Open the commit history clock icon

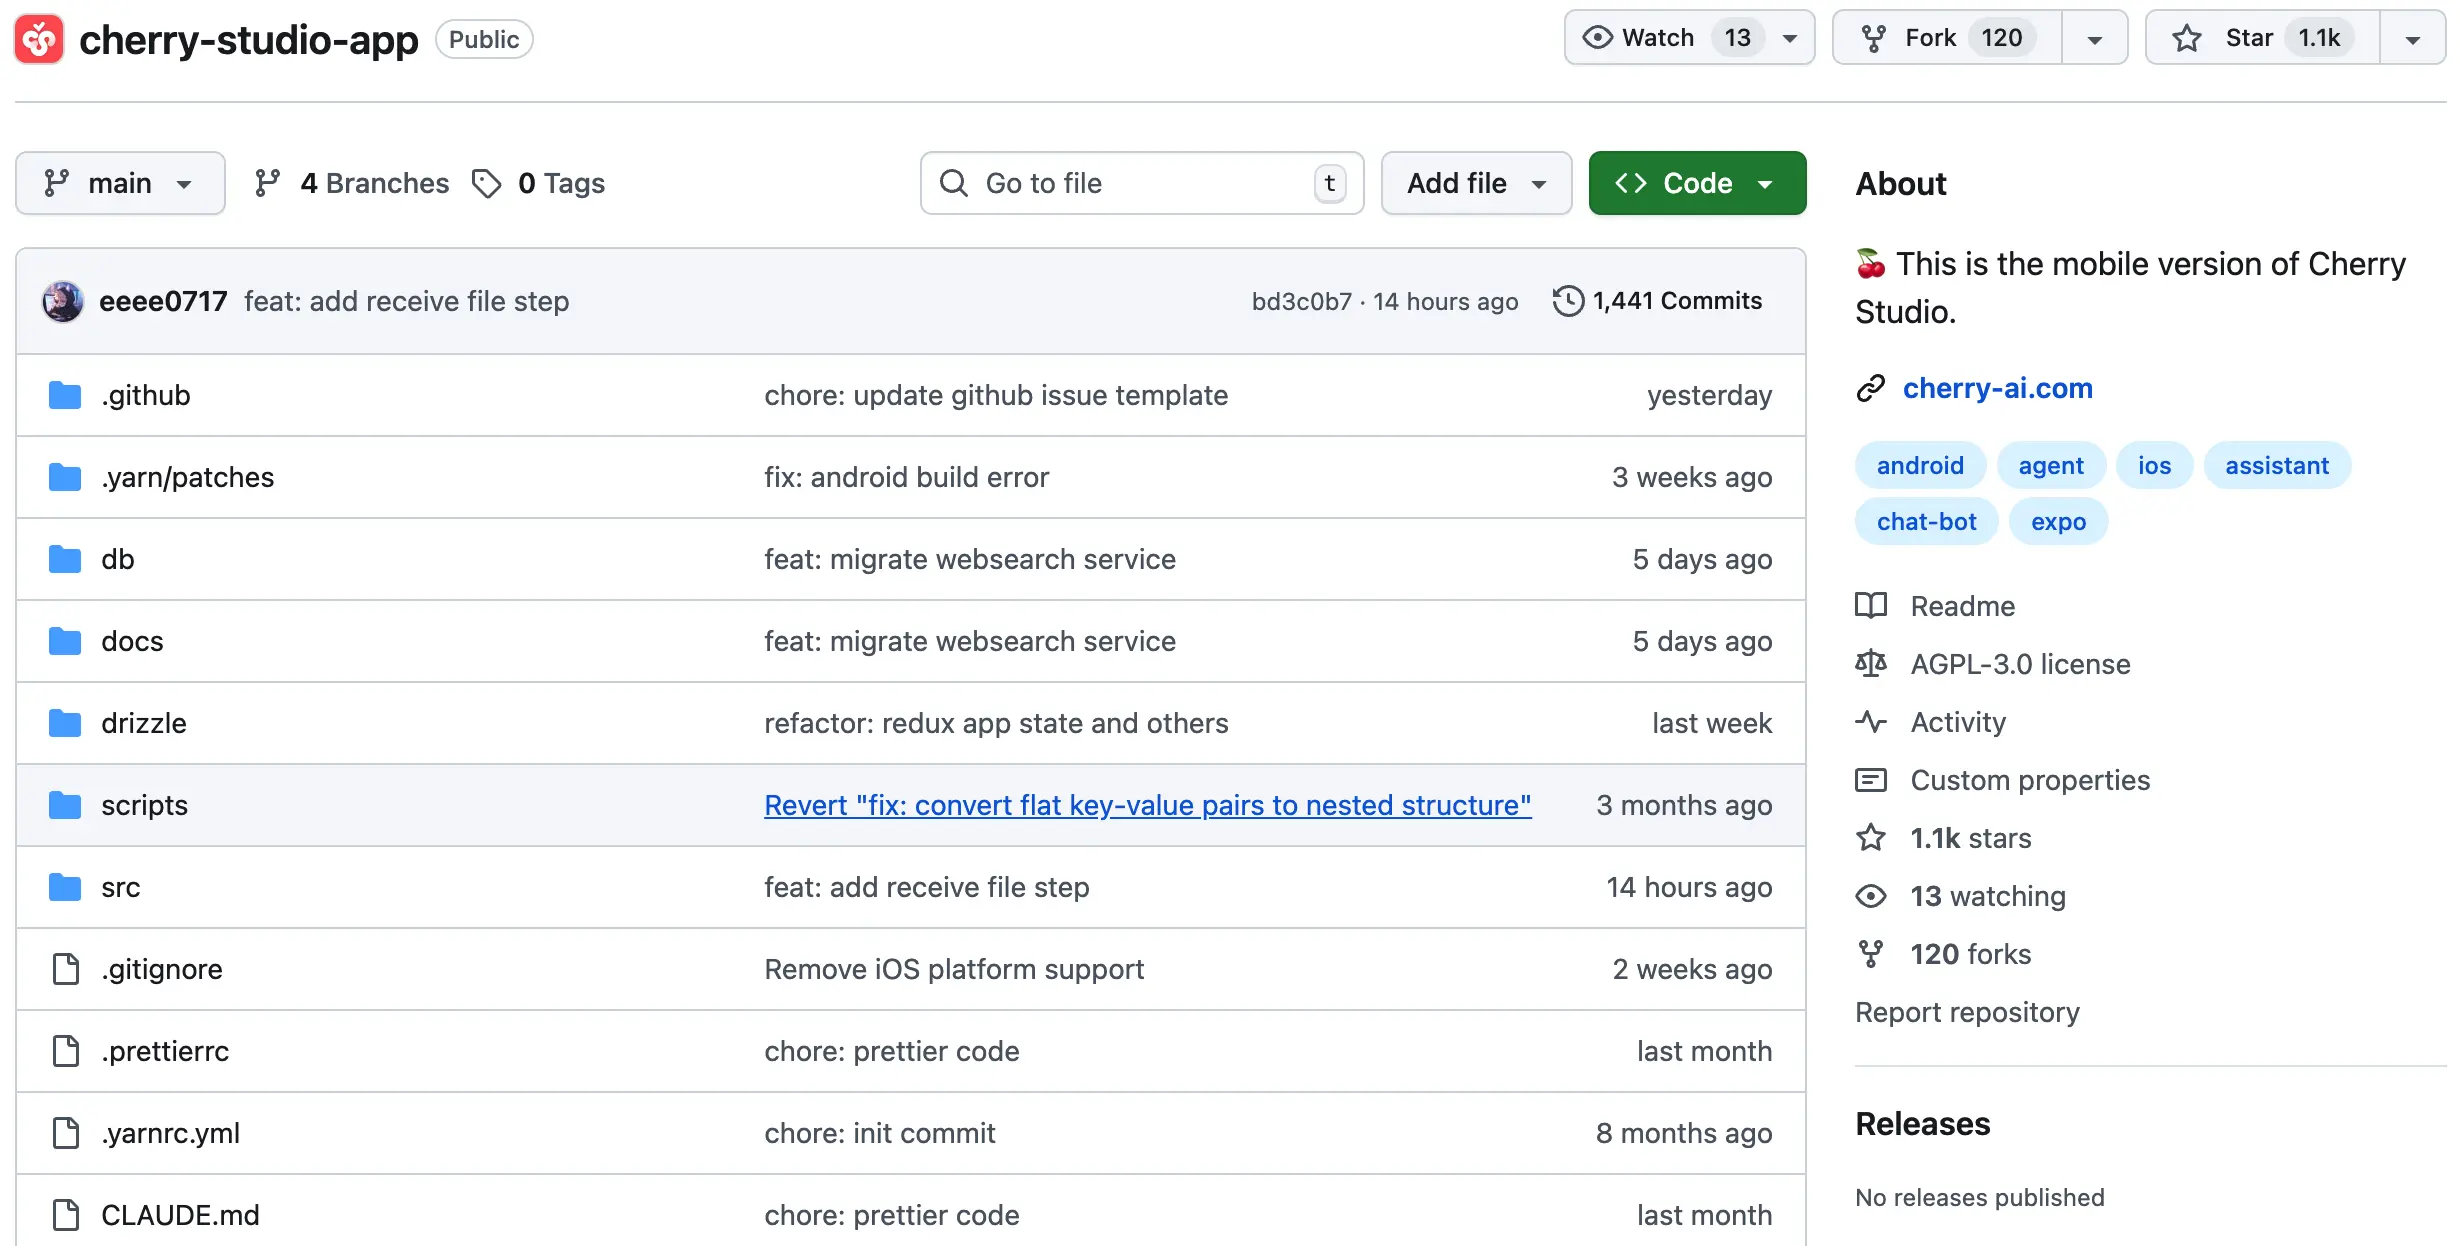[x=1567, y=301]
